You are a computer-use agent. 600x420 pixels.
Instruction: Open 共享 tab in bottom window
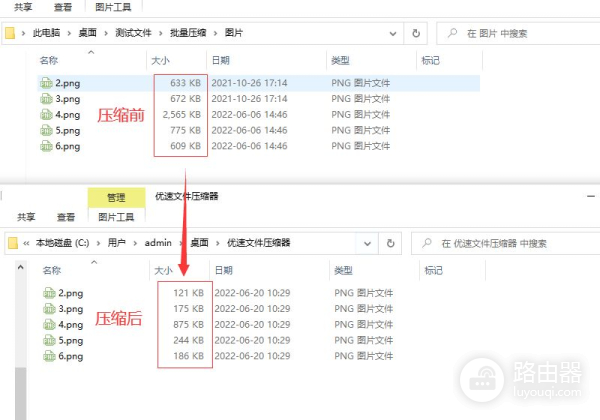(x=26, y=217)
